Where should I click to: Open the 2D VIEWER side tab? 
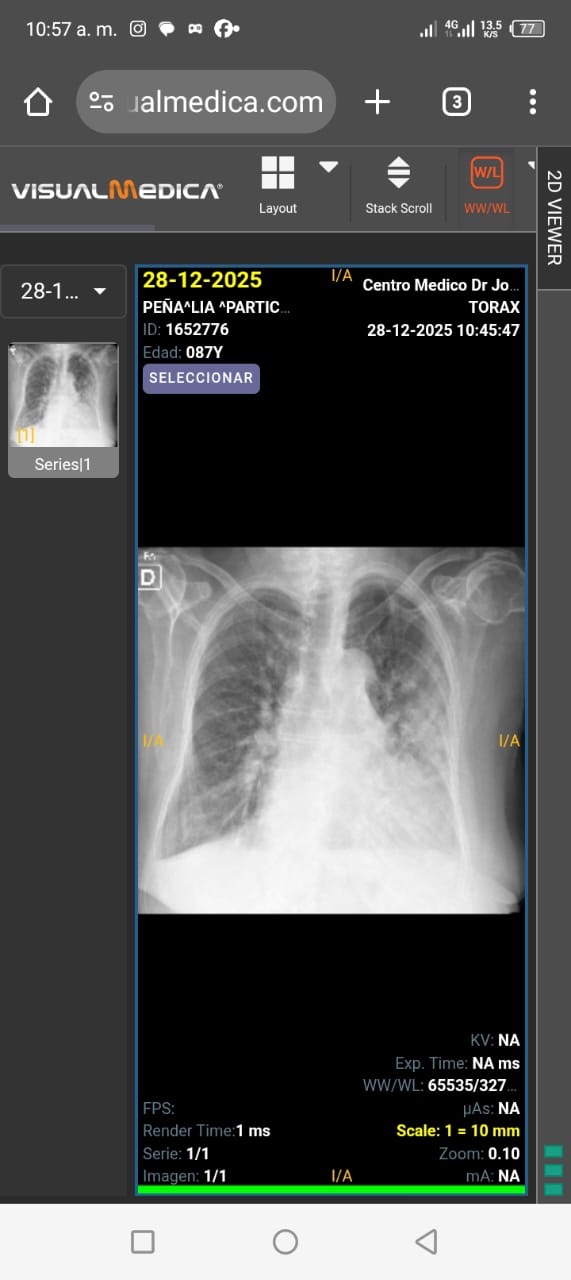[554, 218]
